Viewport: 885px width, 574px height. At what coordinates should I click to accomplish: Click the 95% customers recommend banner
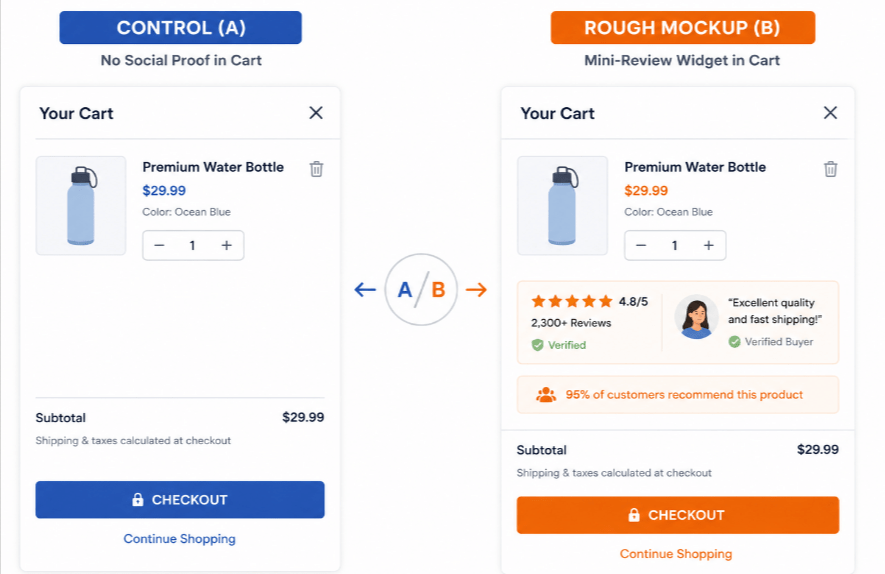click(678, 395)
